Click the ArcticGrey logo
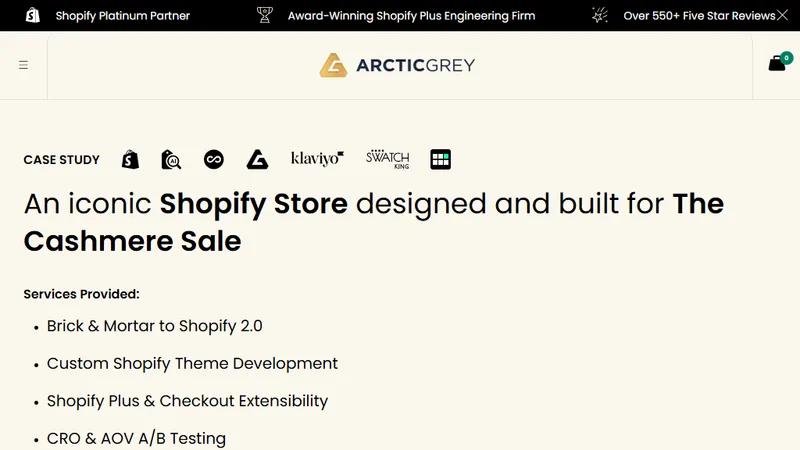 pos(397,65)
